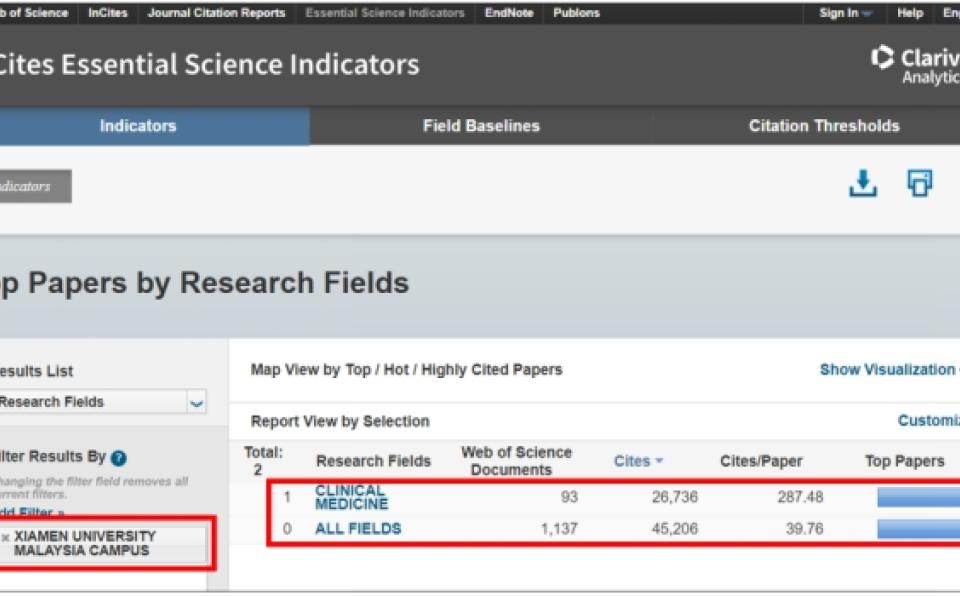Screen dimensions: 960x596
Task: Click the Help link in top bar
Action: tap(910, 13)
